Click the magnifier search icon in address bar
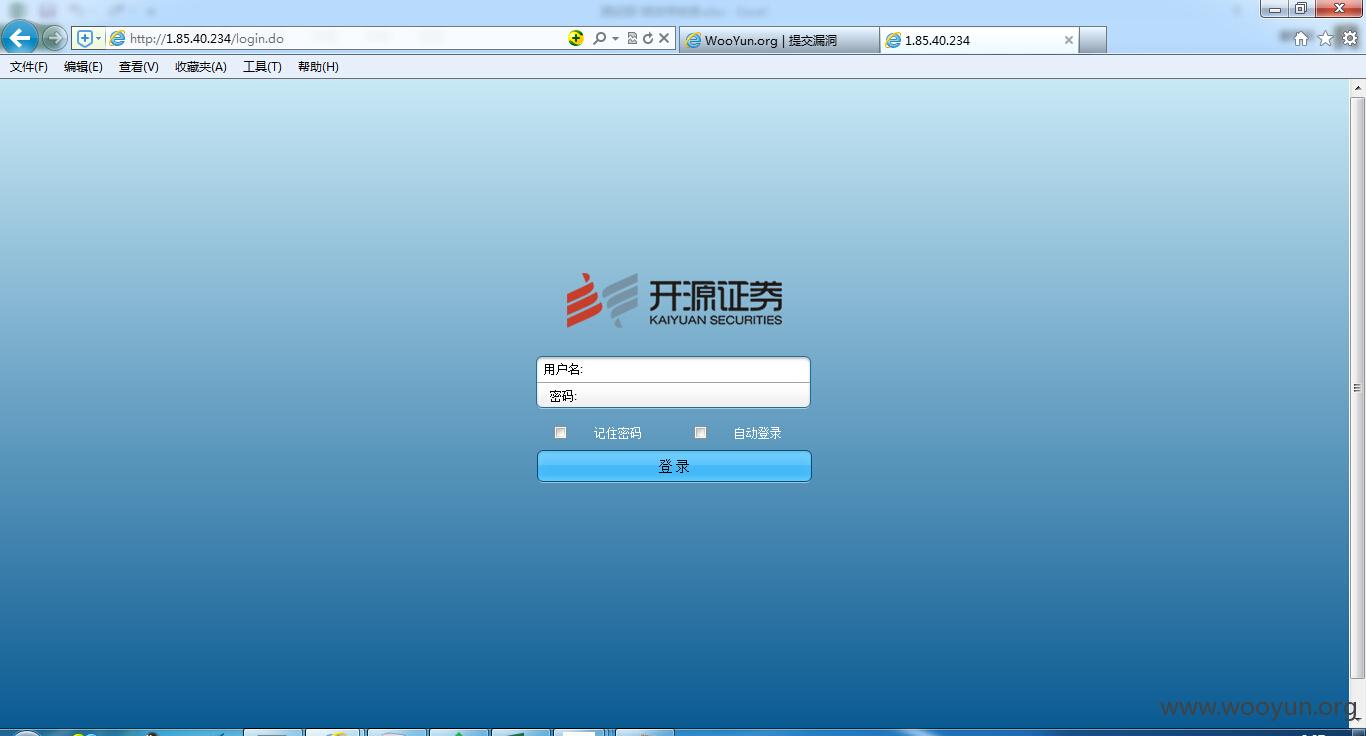1366x736 pixels. pyautogui.click(x=599, y=39)
